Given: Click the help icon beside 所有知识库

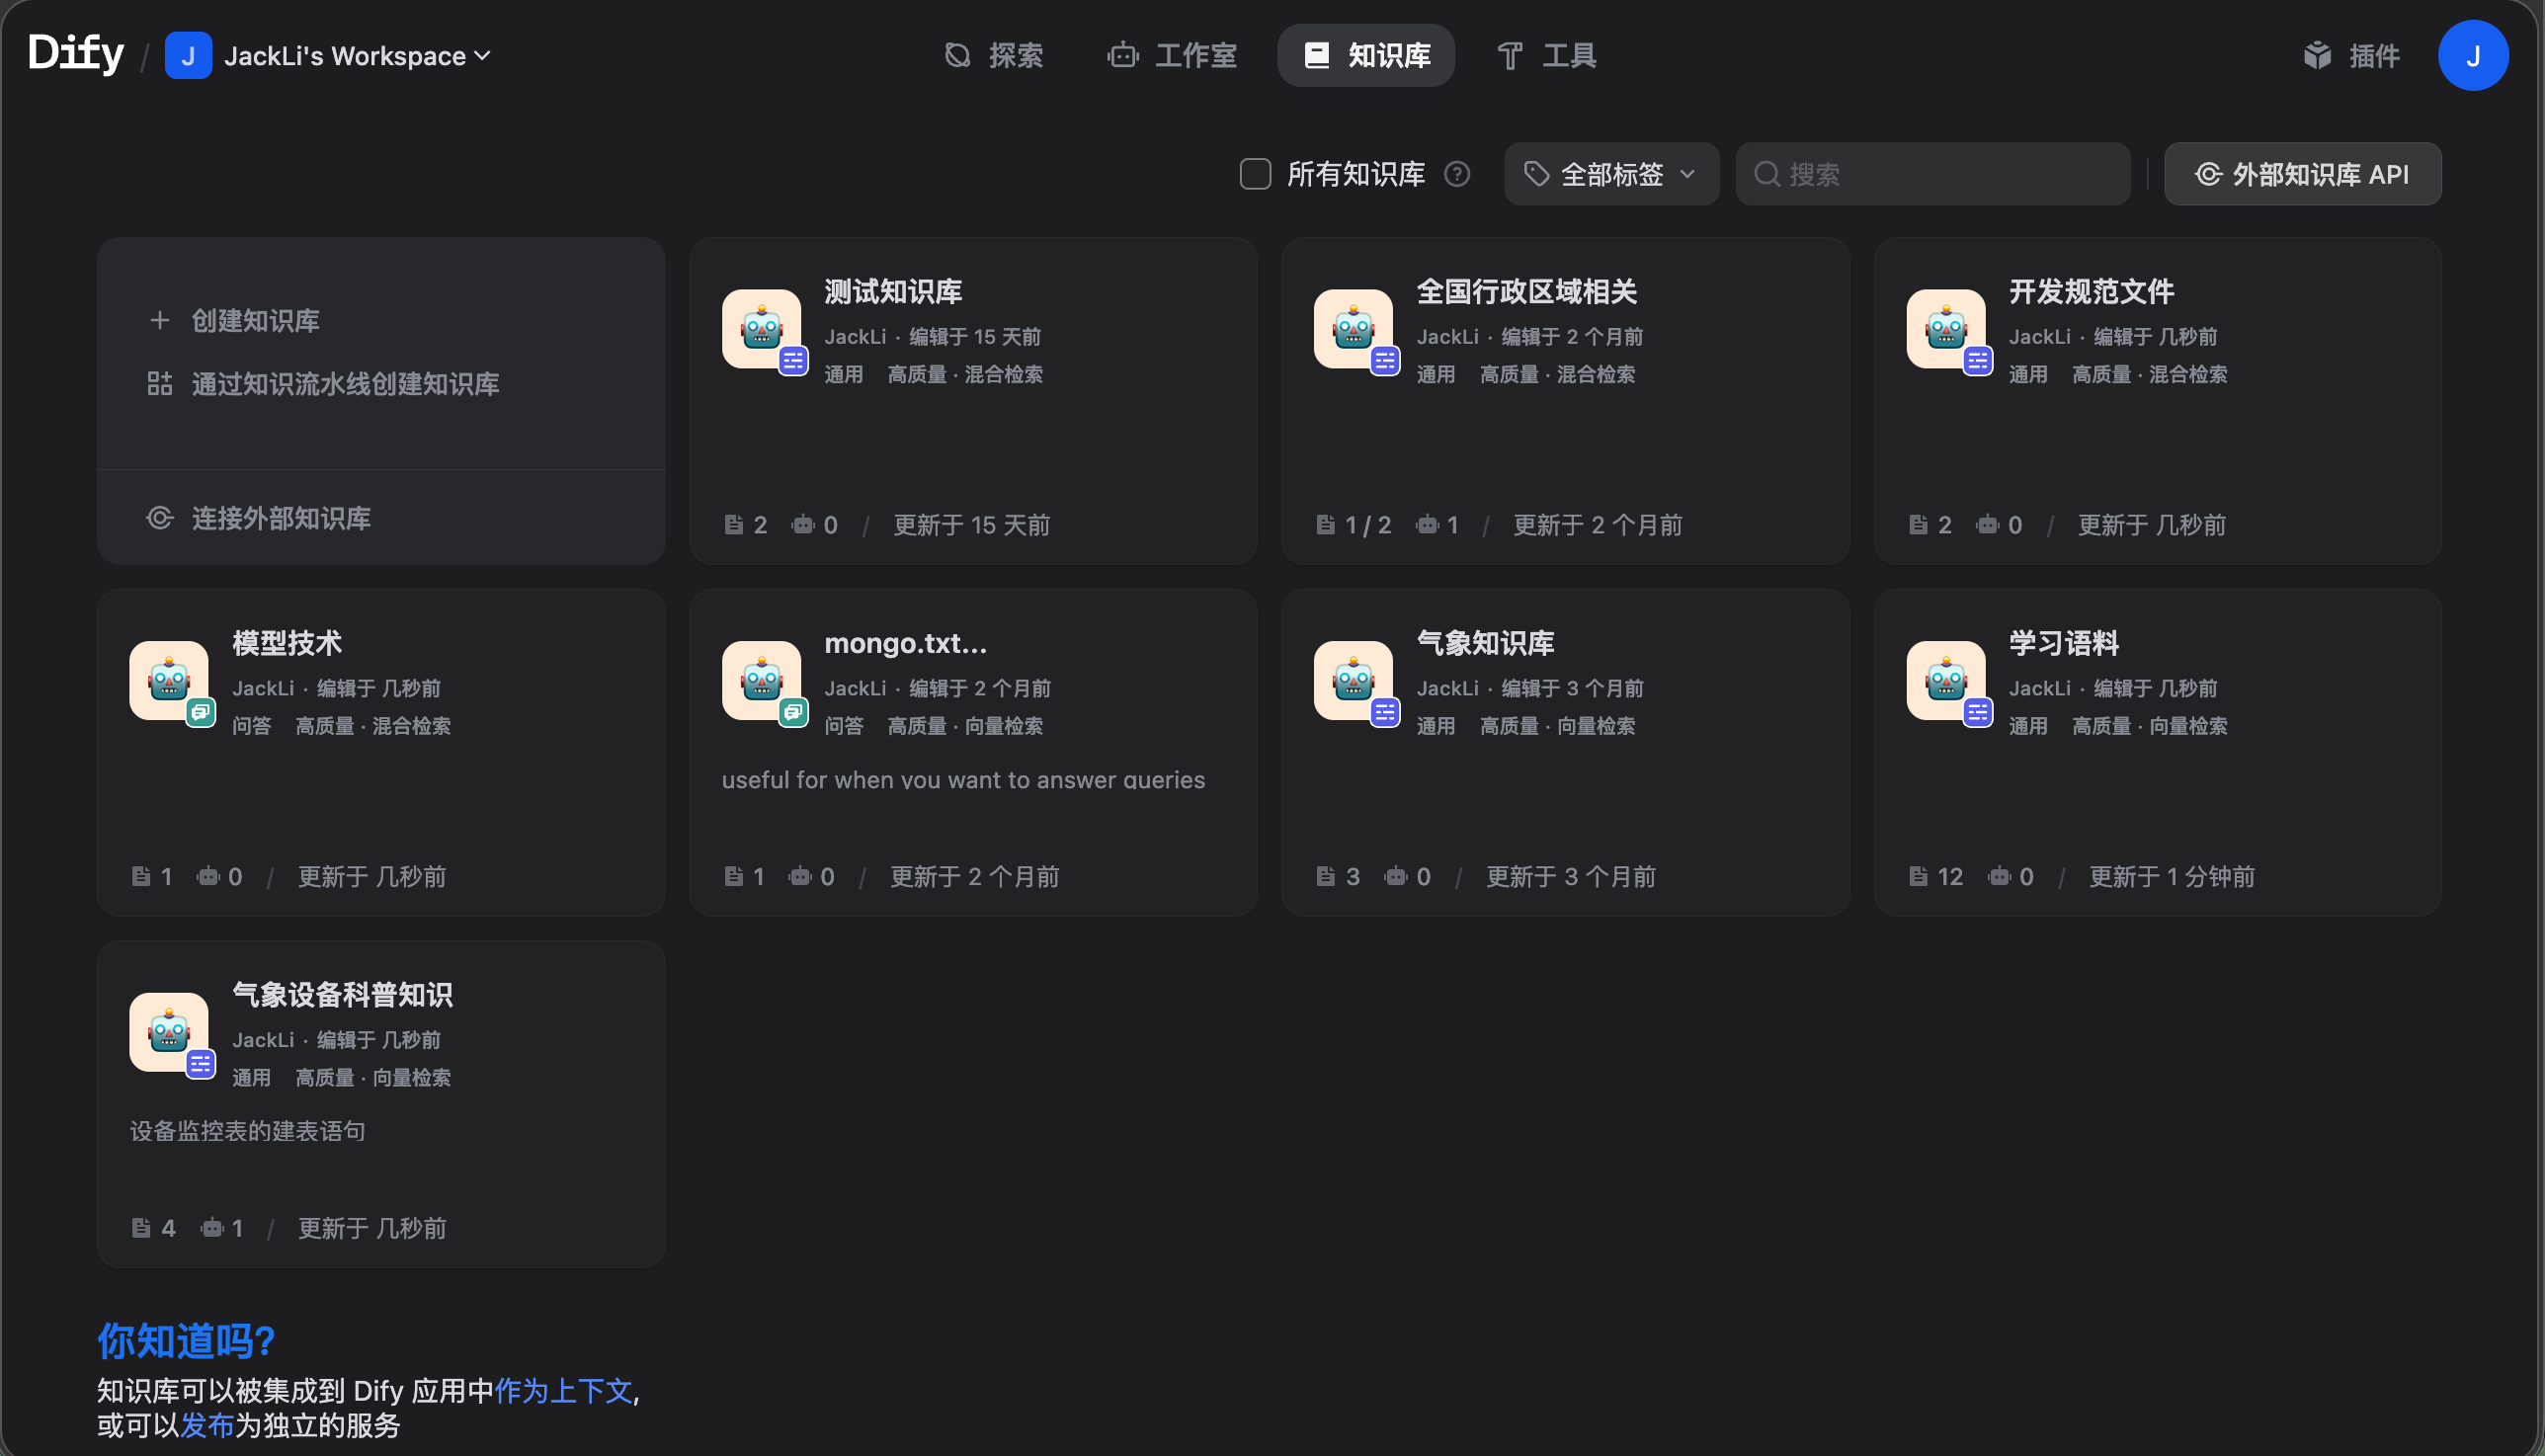Looking at the screenshot, I should (x=1457, y=174).
